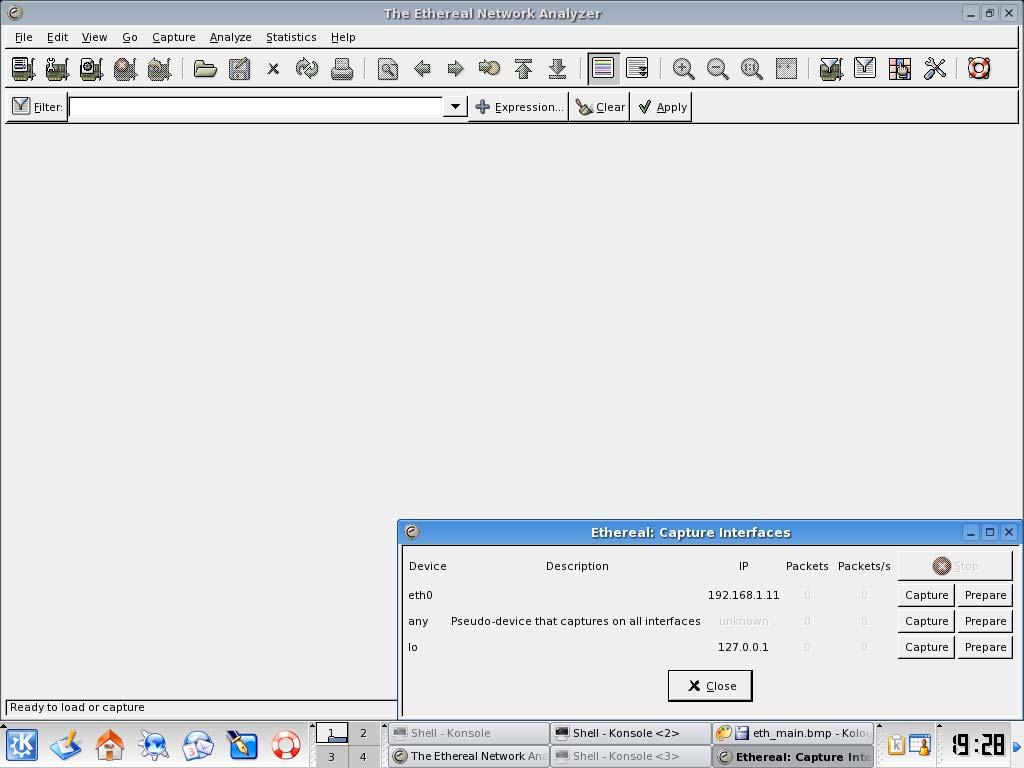1024x768 pixels.
Task: Open the Go menu
Action: (130, 37)
